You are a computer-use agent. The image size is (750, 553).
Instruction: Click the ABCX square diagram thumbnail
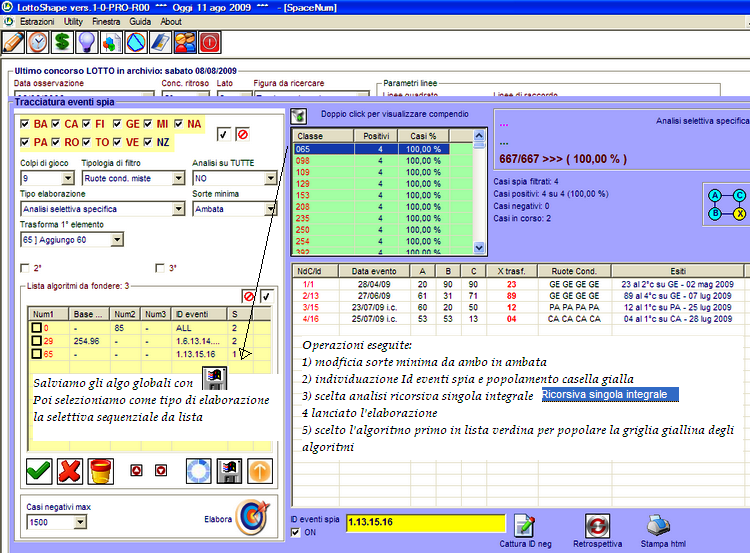click(x=728, y=204)
